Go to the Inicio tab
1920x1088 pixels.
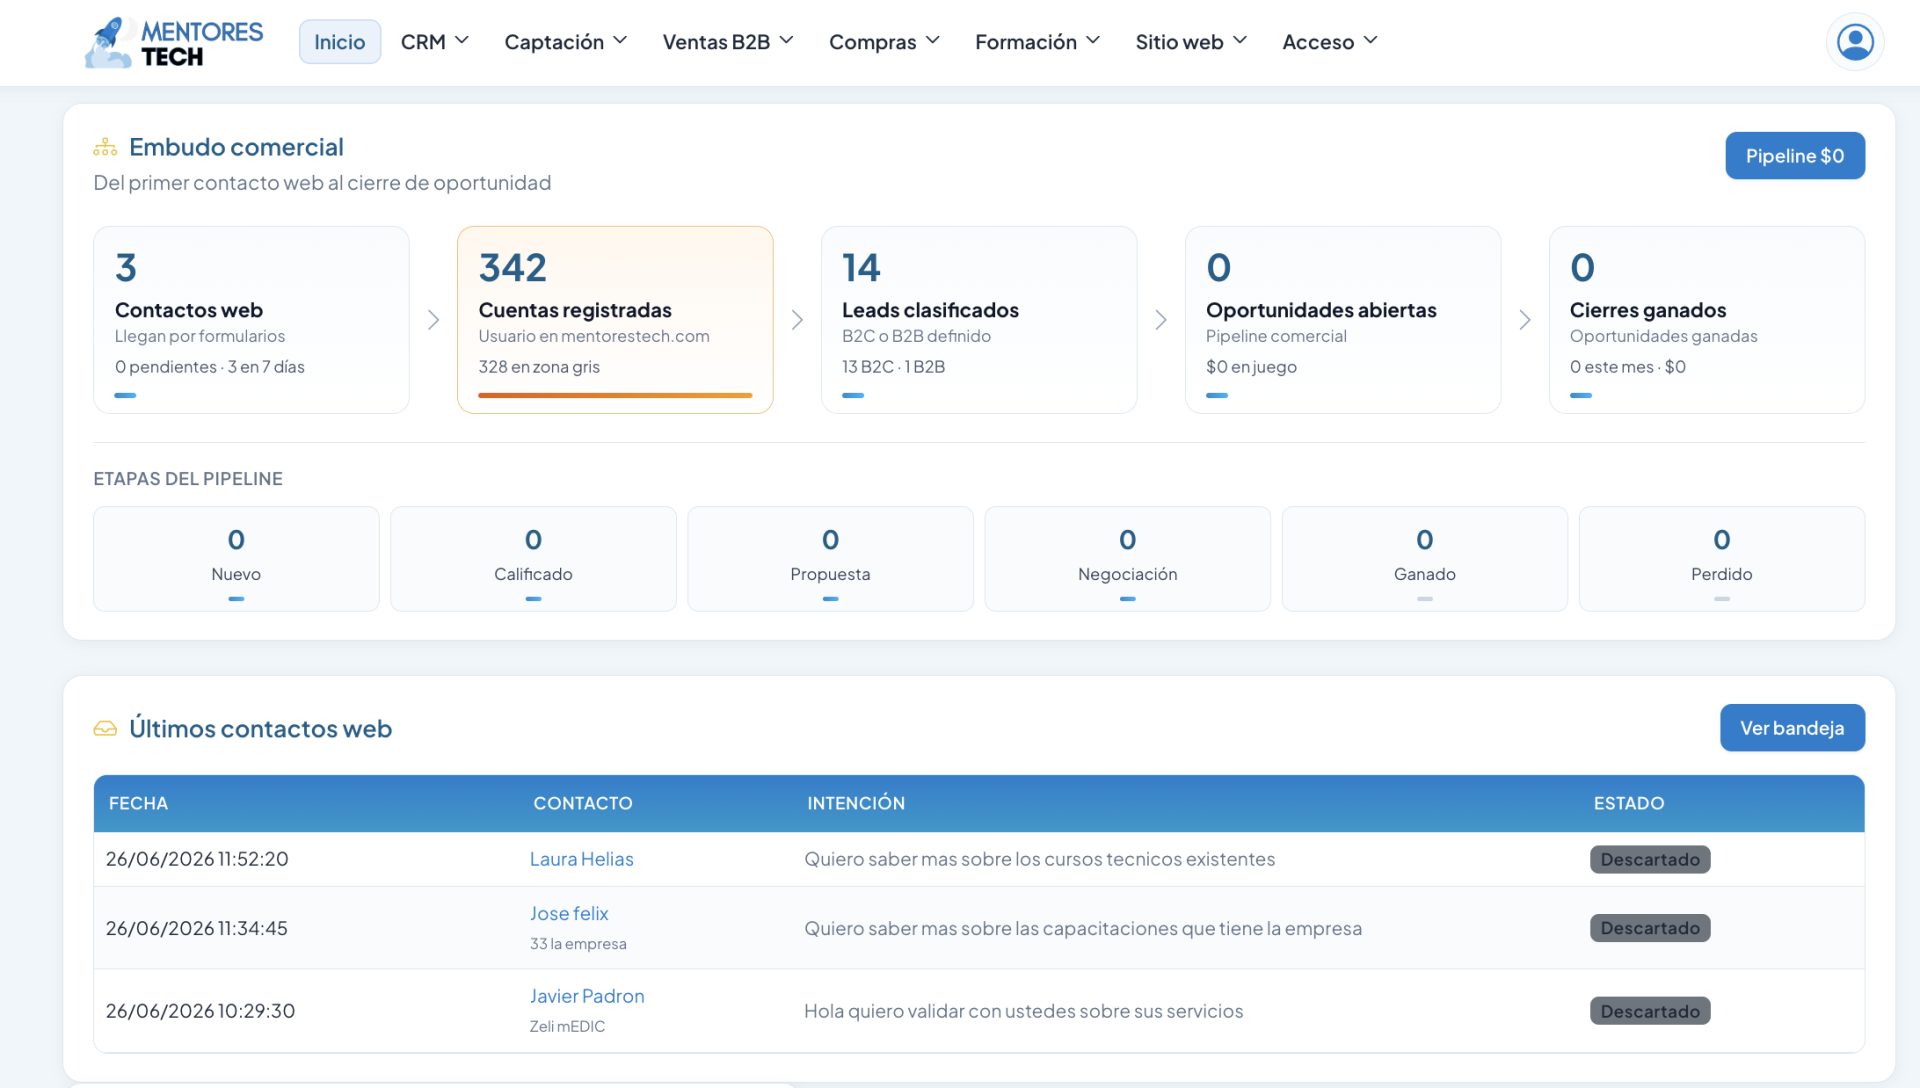click(x=340, y=42)
